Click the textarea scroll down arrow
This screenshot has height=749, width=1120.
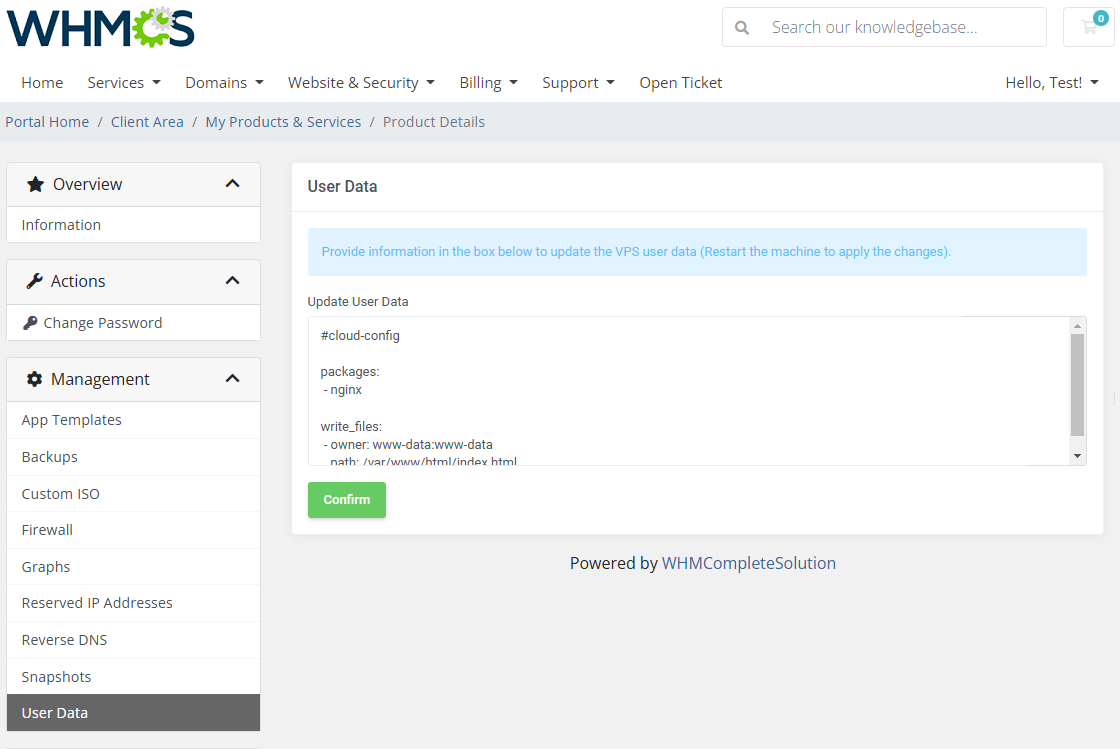[x=1077, y=456]
